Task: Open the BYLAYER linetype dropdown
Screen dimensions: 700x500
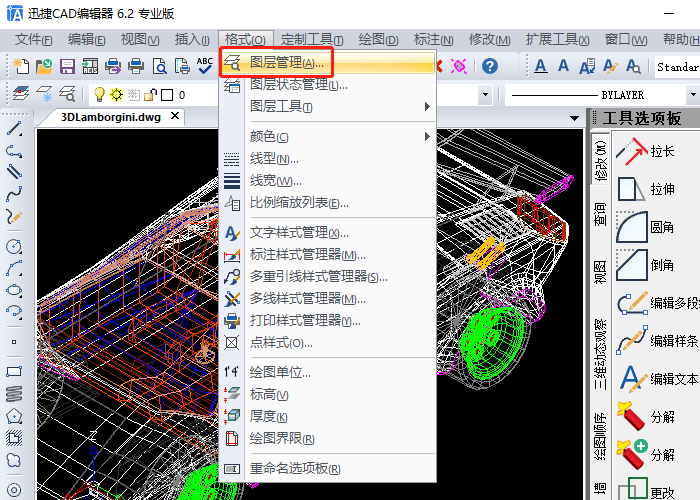Action: click(x=691, y=95)
